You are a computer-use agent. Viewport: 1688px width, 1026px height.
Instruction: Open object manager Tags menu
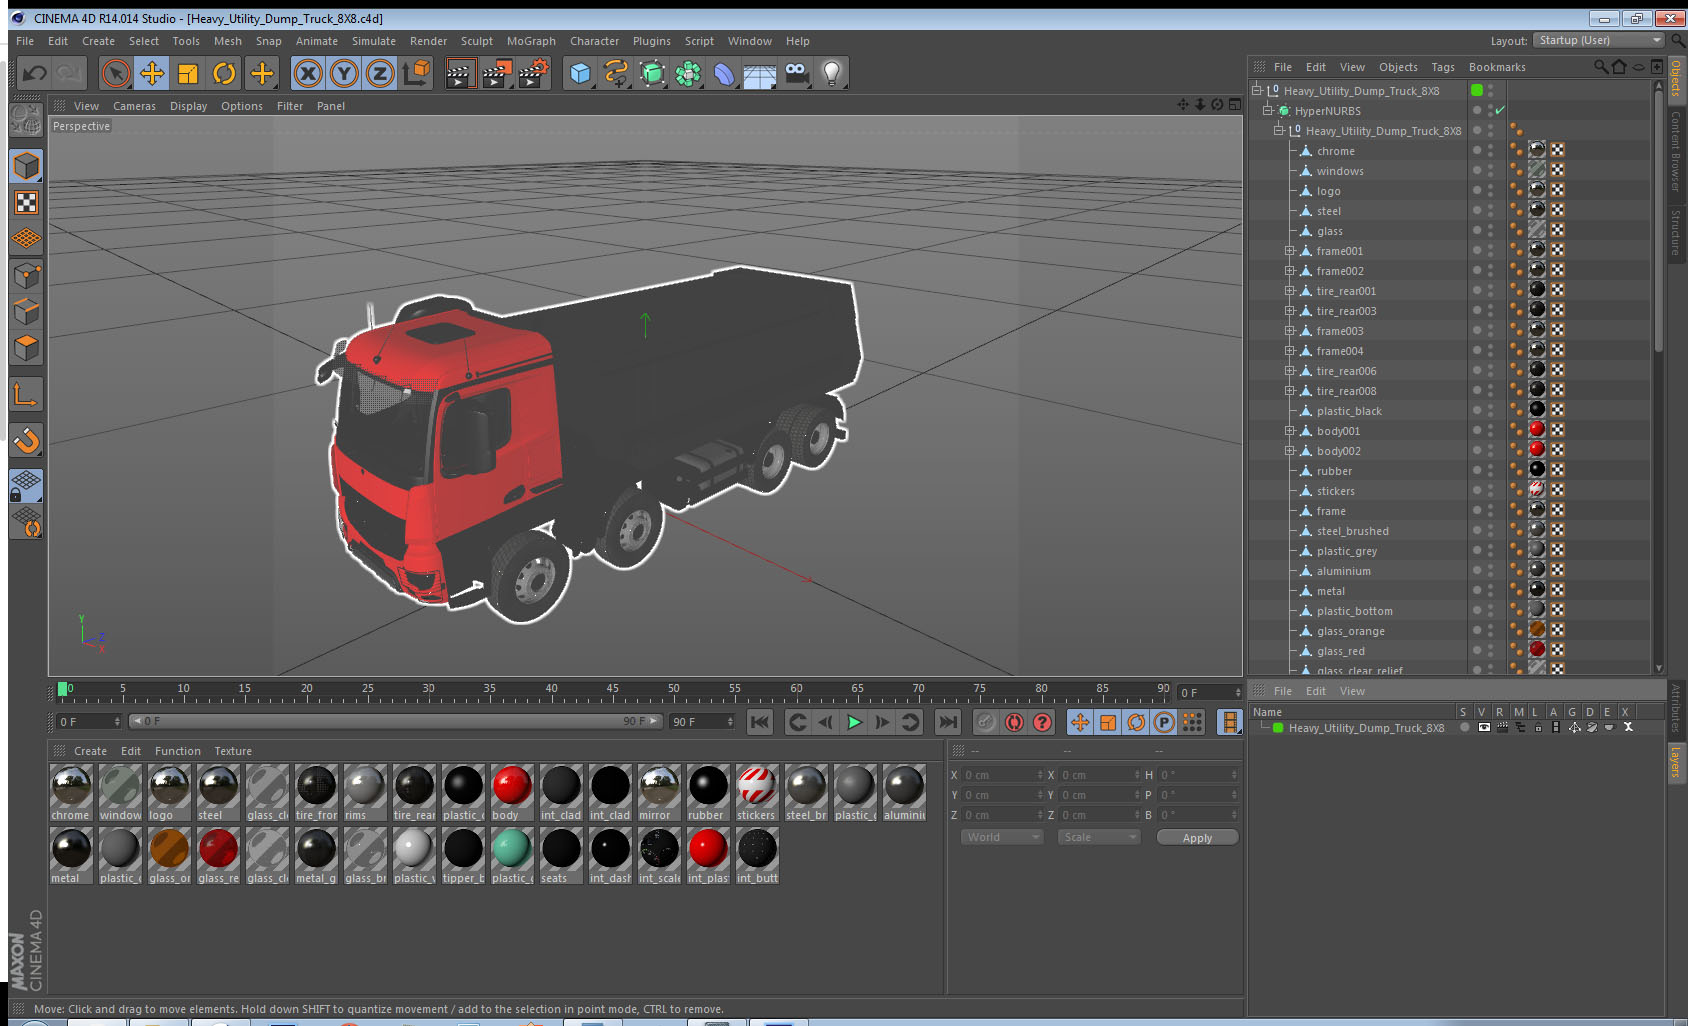pyautogui.click(x=1443, y=67)
